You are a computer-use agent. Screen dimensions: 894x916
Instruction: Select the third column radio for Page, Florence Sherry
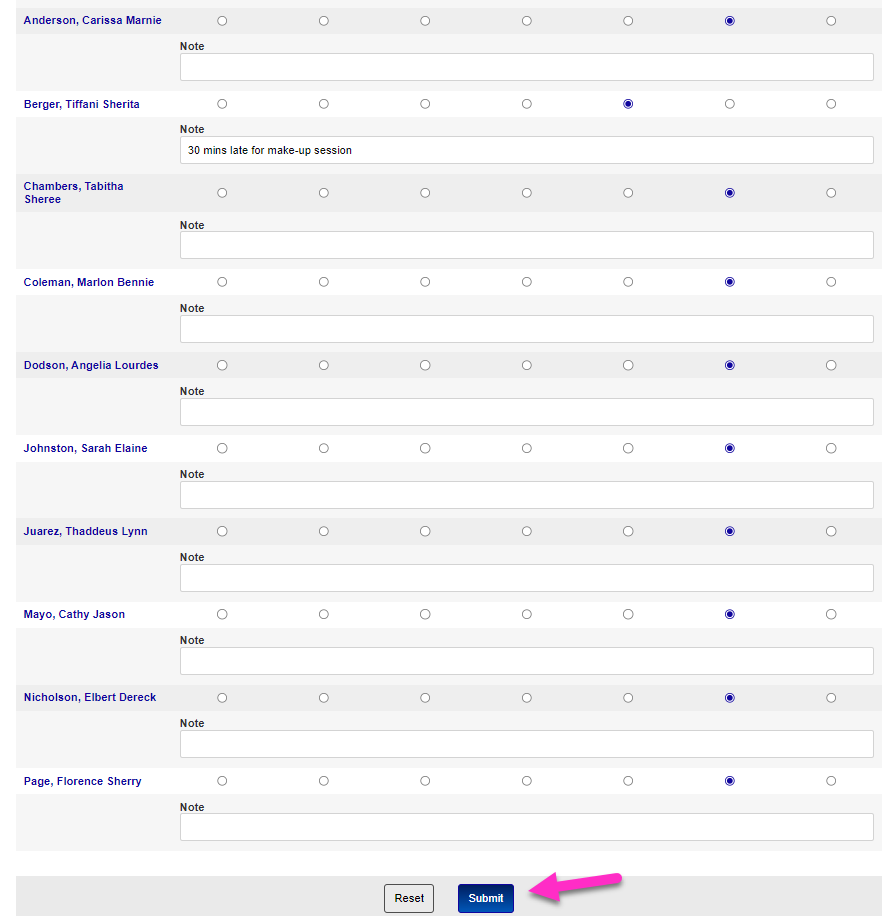coord(425,781)
